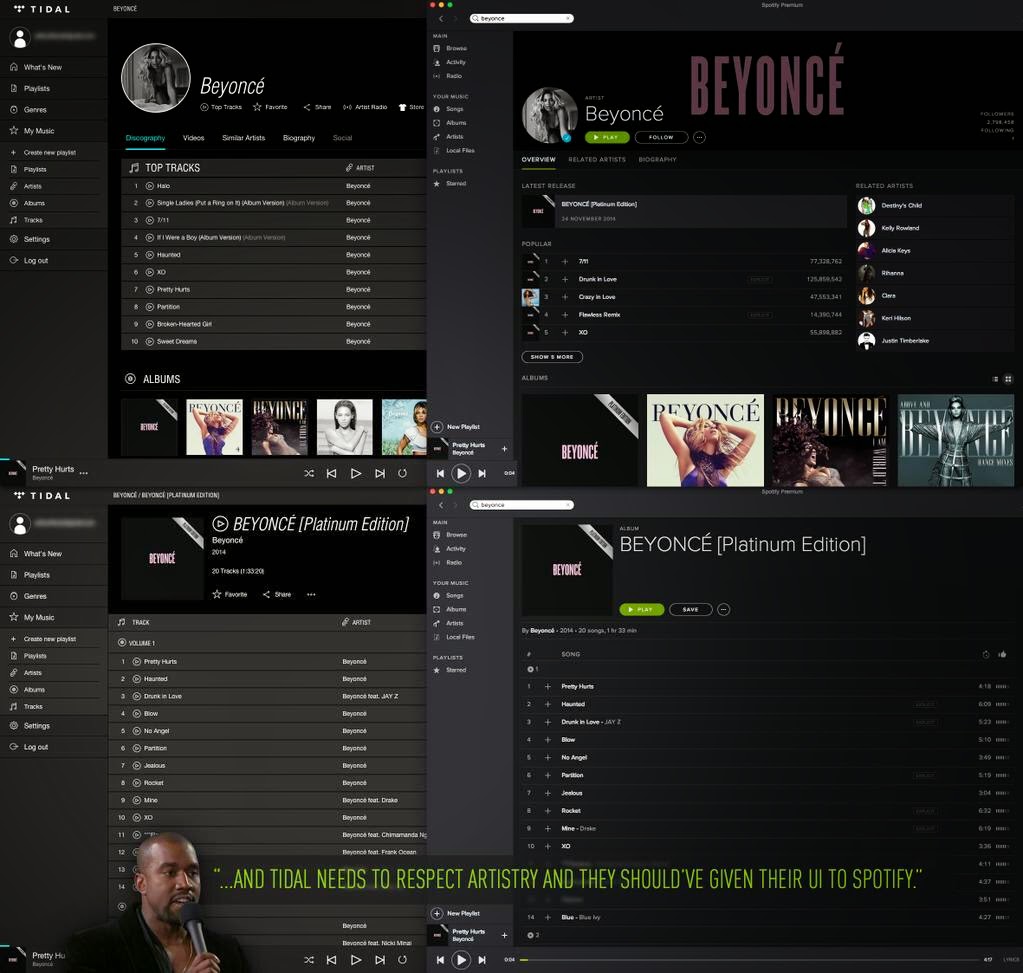Switch to Videos tab on Tidal artist page
This screenshot has height=973, width=1023.
[x=193, y=138]
